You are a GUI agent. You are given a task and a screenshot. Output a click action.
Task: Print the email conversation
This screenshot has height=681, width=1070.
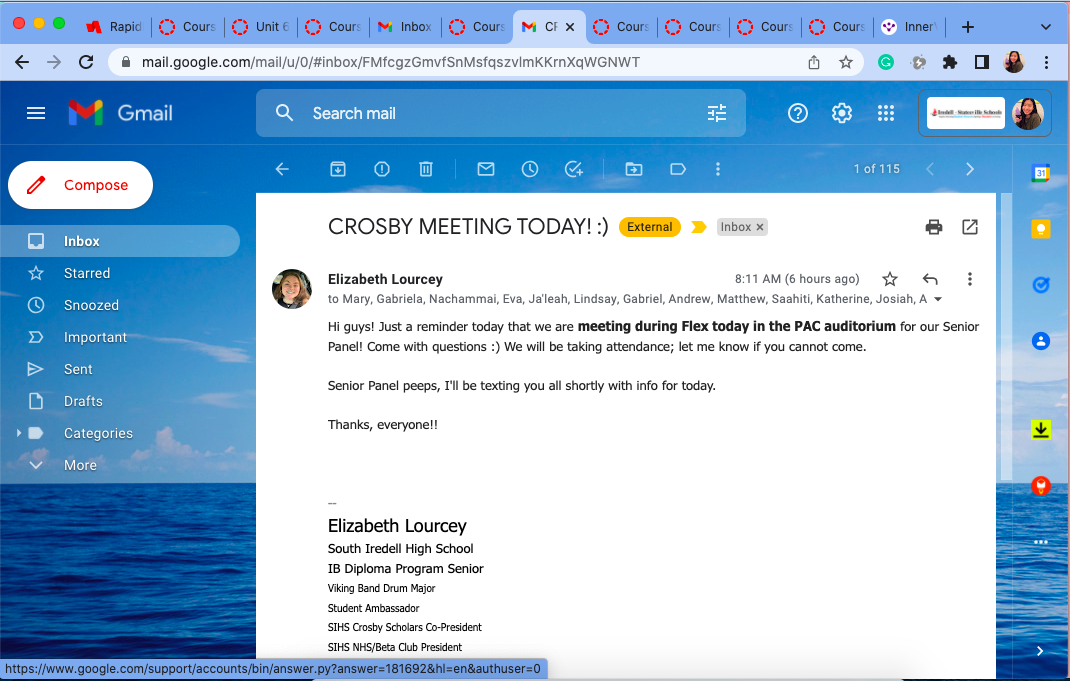(x=934, y=227)
